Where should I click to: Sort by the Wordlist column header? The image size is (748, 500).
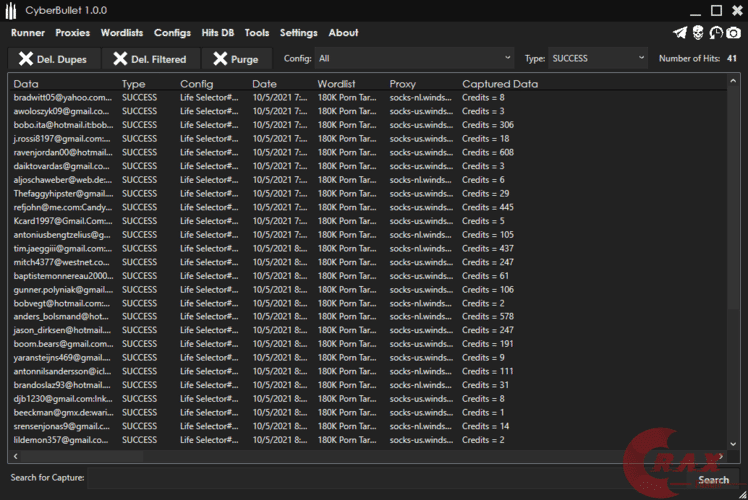pos(336,84)
